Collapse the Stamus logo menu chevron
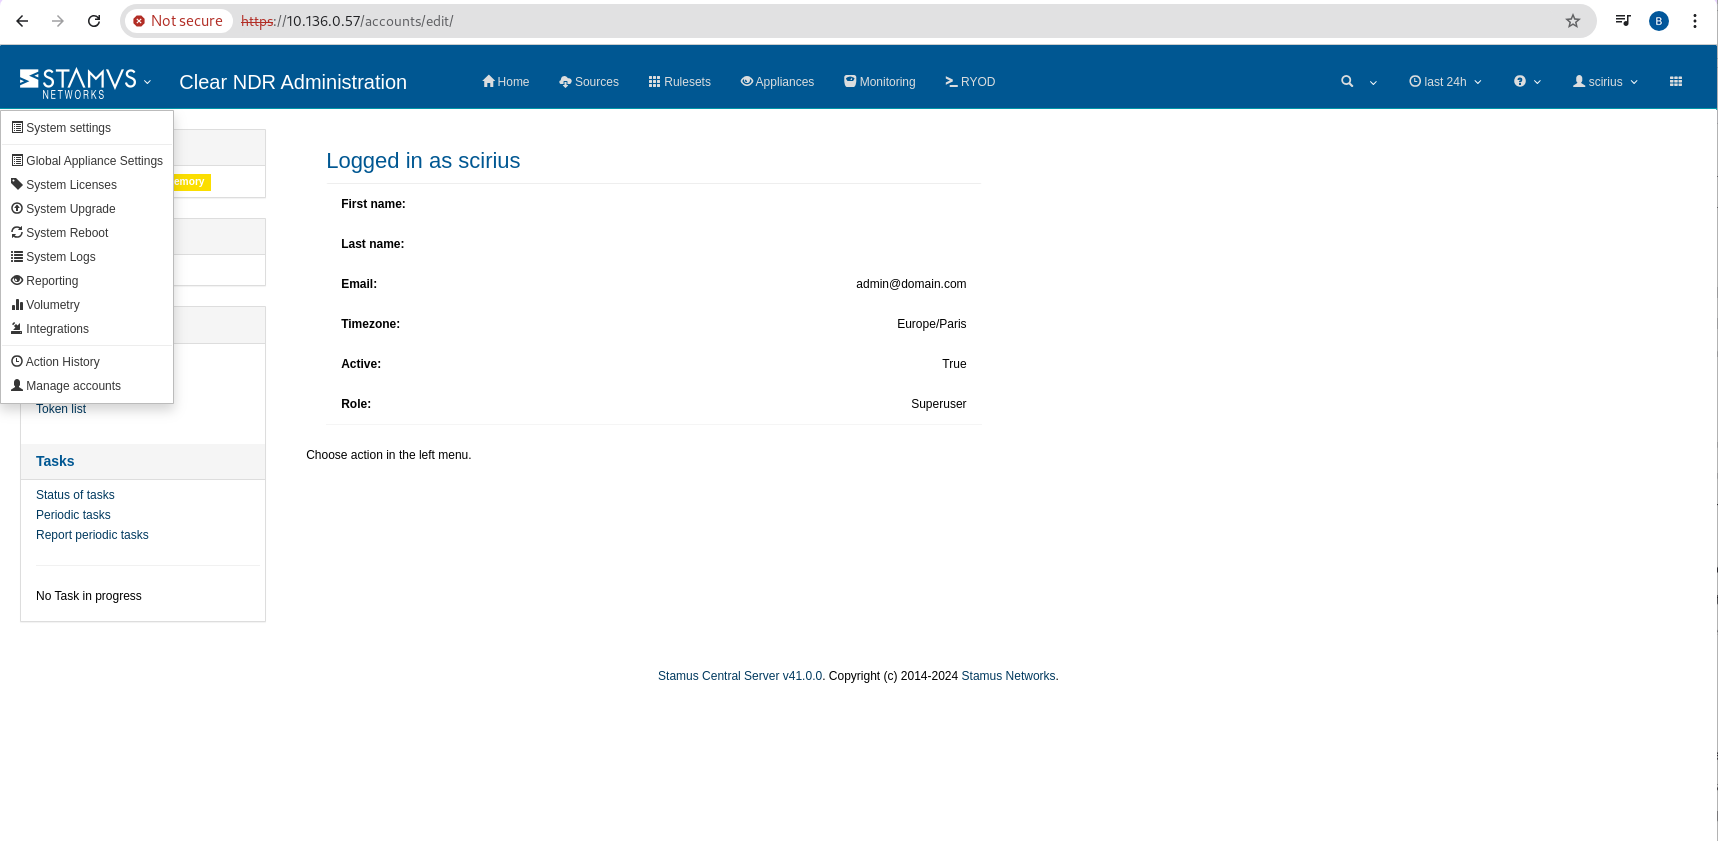This screenshot has width=1718, height=841. click(147, 82)
